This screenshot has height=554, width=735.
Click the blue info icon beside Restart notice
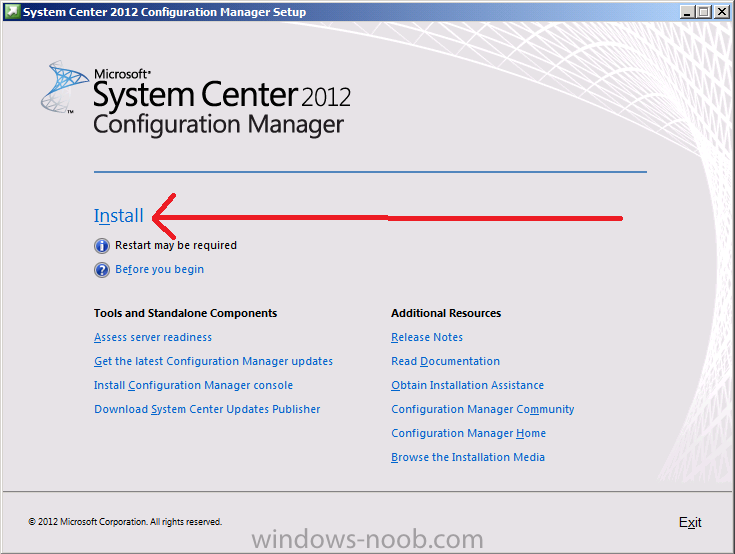tap(102, 246)
